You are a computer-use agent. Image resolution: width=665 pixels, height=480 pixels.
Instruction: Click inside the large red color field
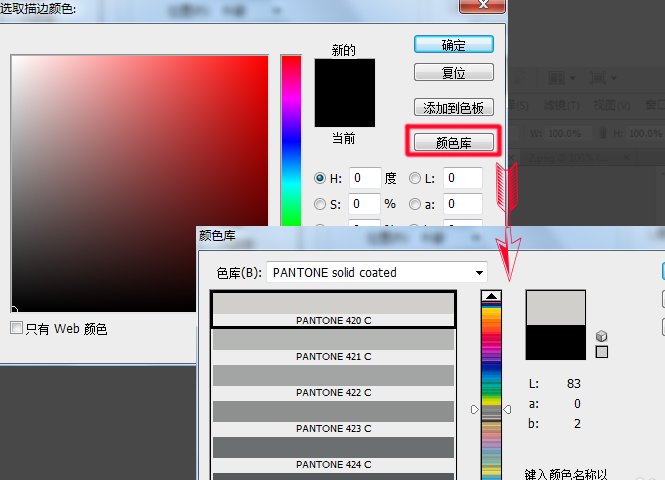[x=140, y=180]
